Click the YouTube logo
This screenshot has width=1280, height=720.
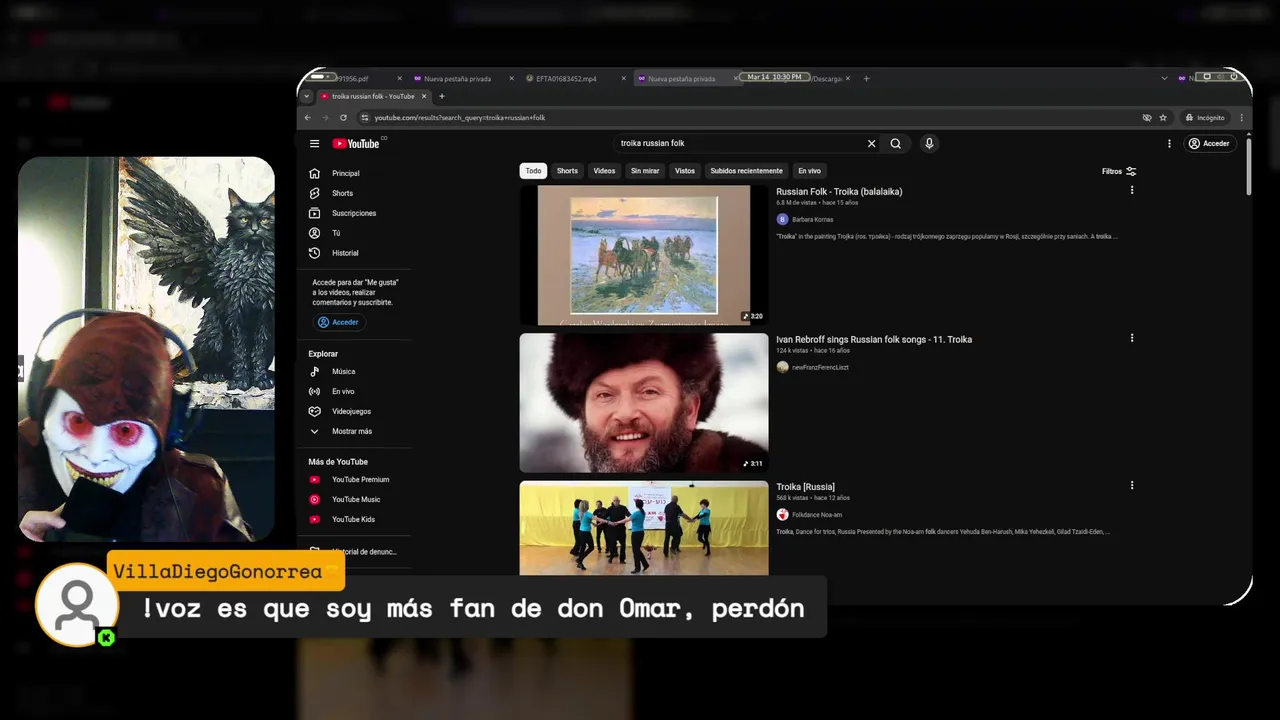click(x=356, y=143)
